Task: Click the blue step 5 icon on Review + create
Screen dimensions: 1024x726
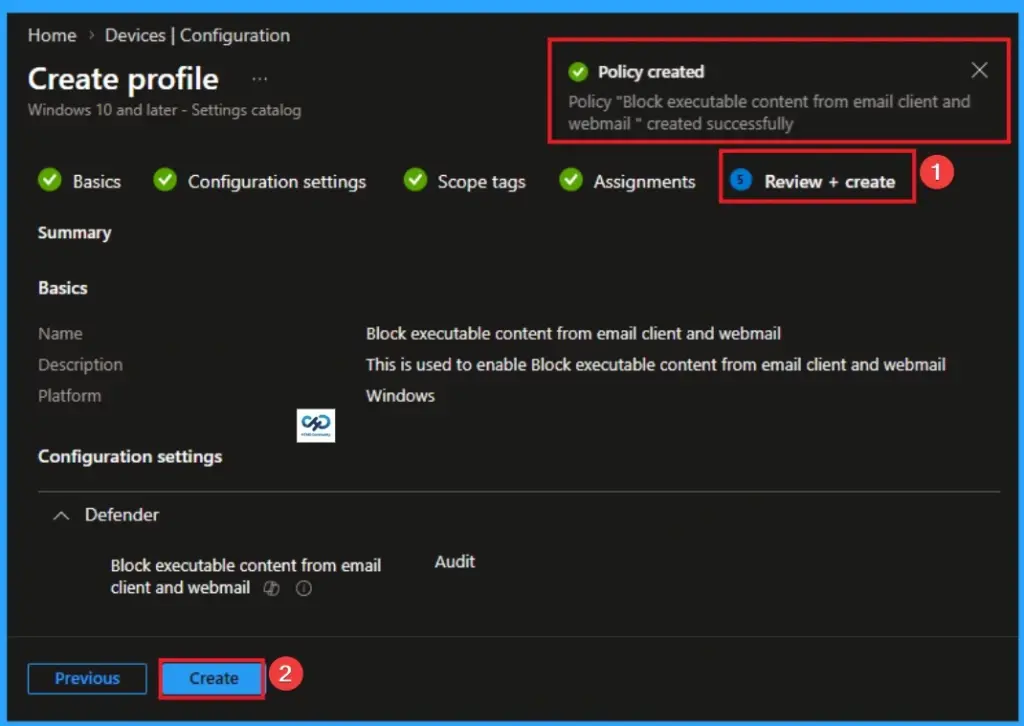Action: 739,181
